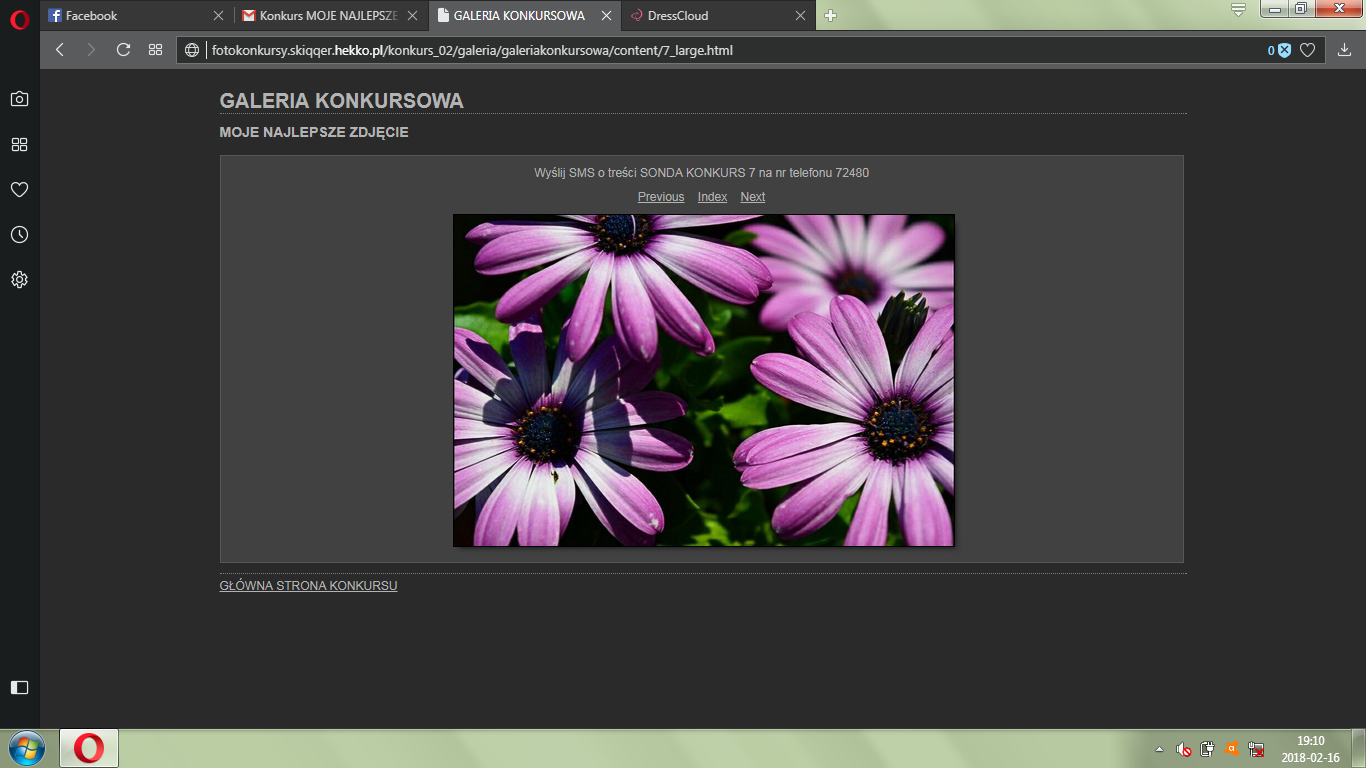Screen dimensions: 1366x768
Task: Open Settings gear in the sidebar
Action: [19, 280]
